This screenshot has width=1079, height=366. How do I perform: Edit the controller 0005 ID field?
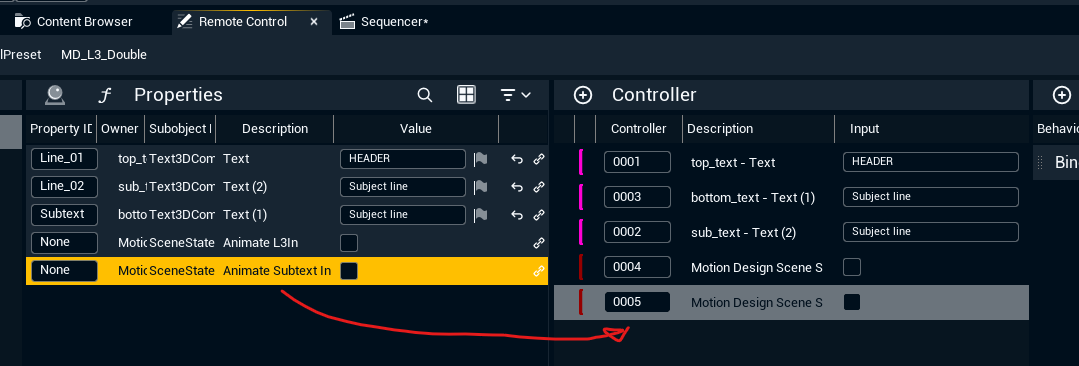pos(637,302)
